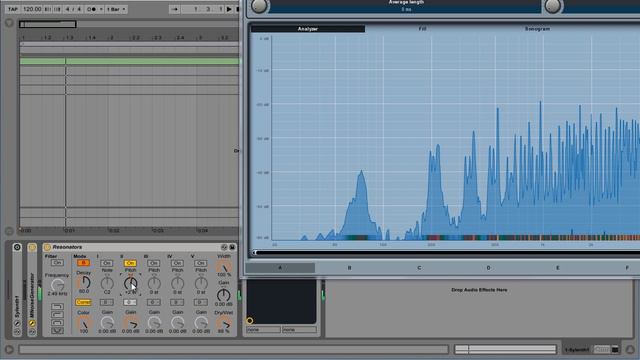Image resolution: width=640 pixels, height=360 pixels.
Task: Click the yellow XY control circle
Action: click(250, 321)
